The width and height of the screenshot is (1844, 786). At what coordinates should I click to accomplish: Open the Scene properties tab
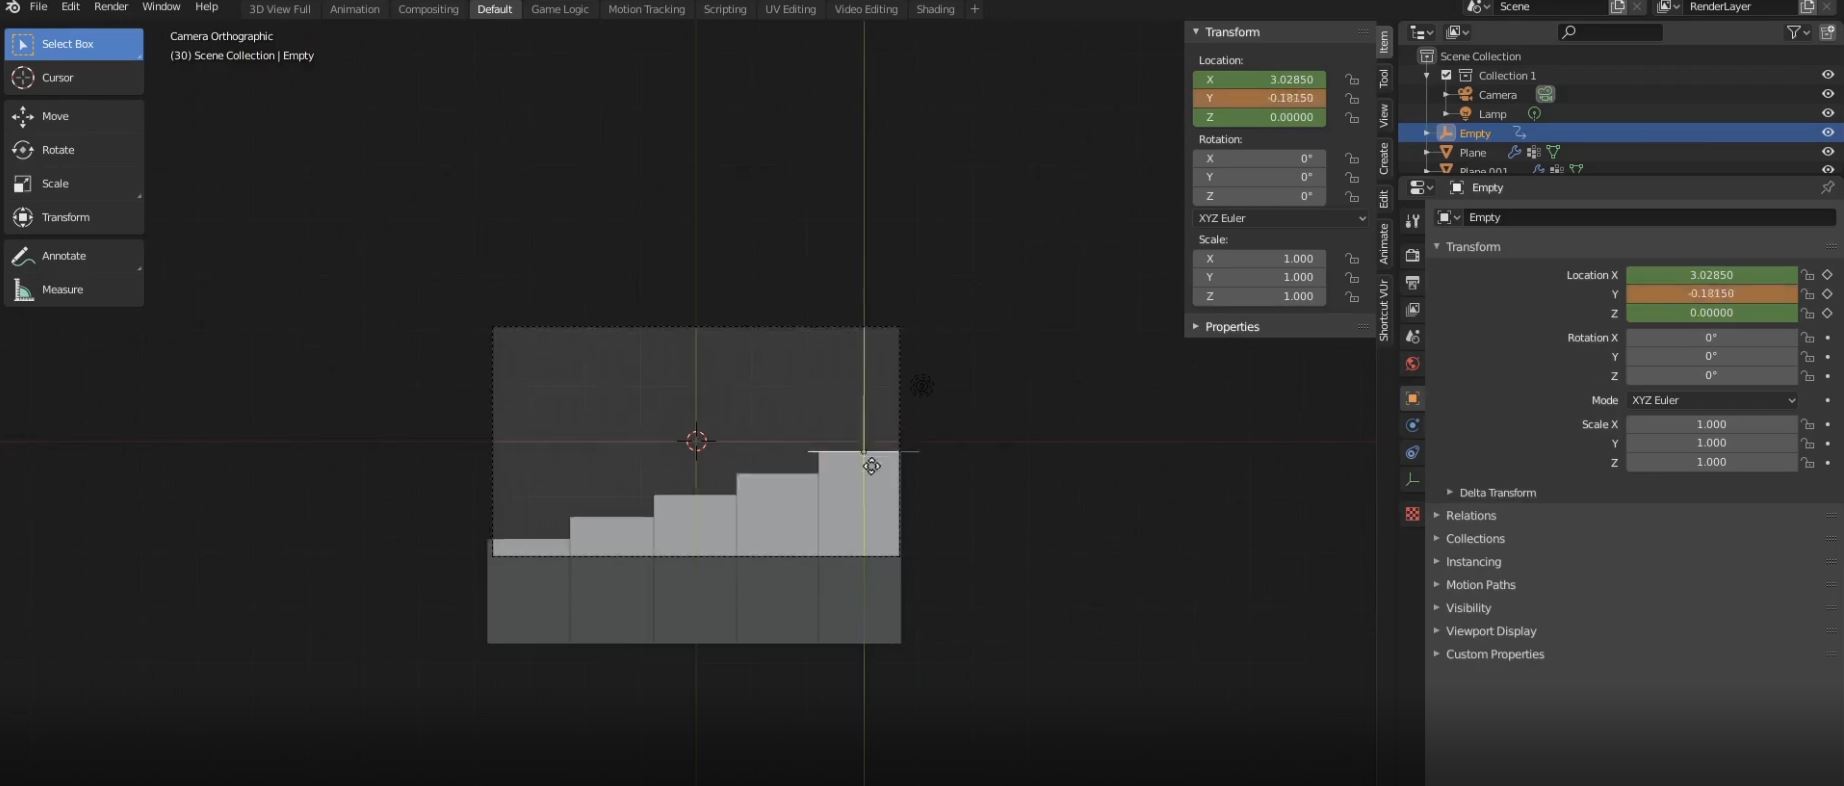click(1412, 337)
